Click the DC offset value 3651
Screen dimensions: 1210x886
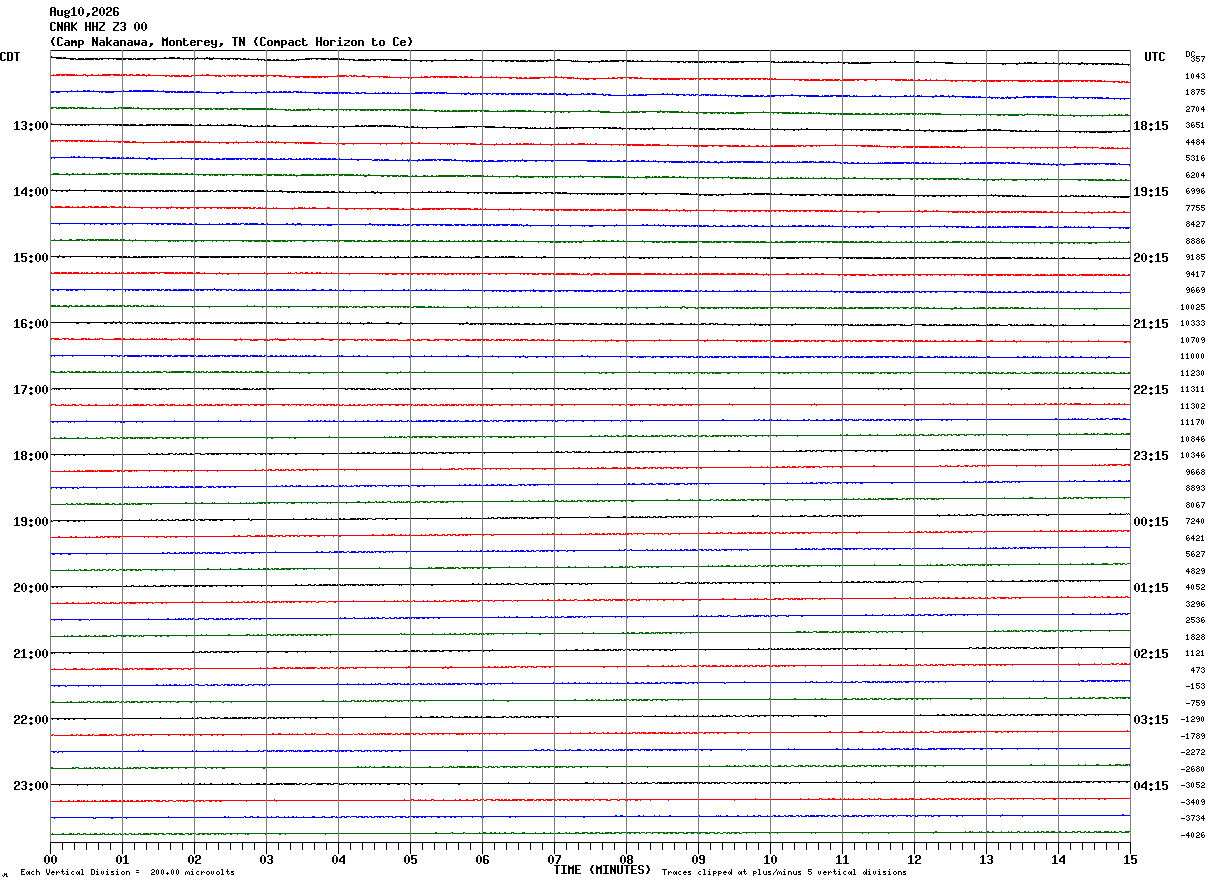pos(1195,126)
